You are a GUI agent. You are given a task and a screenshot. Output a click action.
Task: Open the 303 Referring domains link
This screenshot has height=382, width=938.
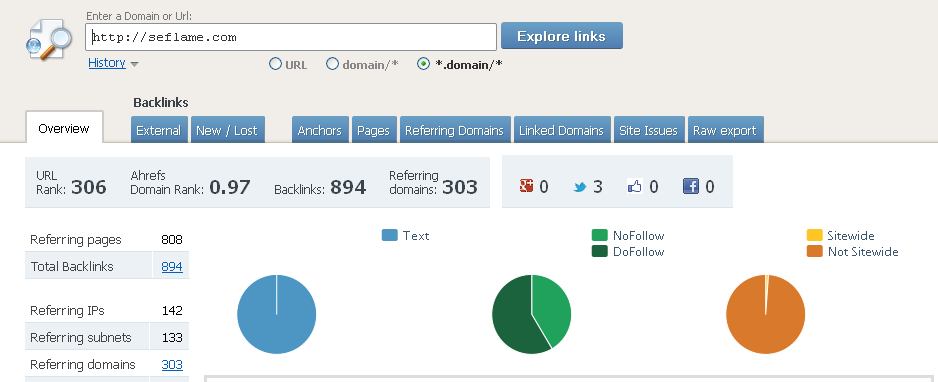tap(172, 365)
